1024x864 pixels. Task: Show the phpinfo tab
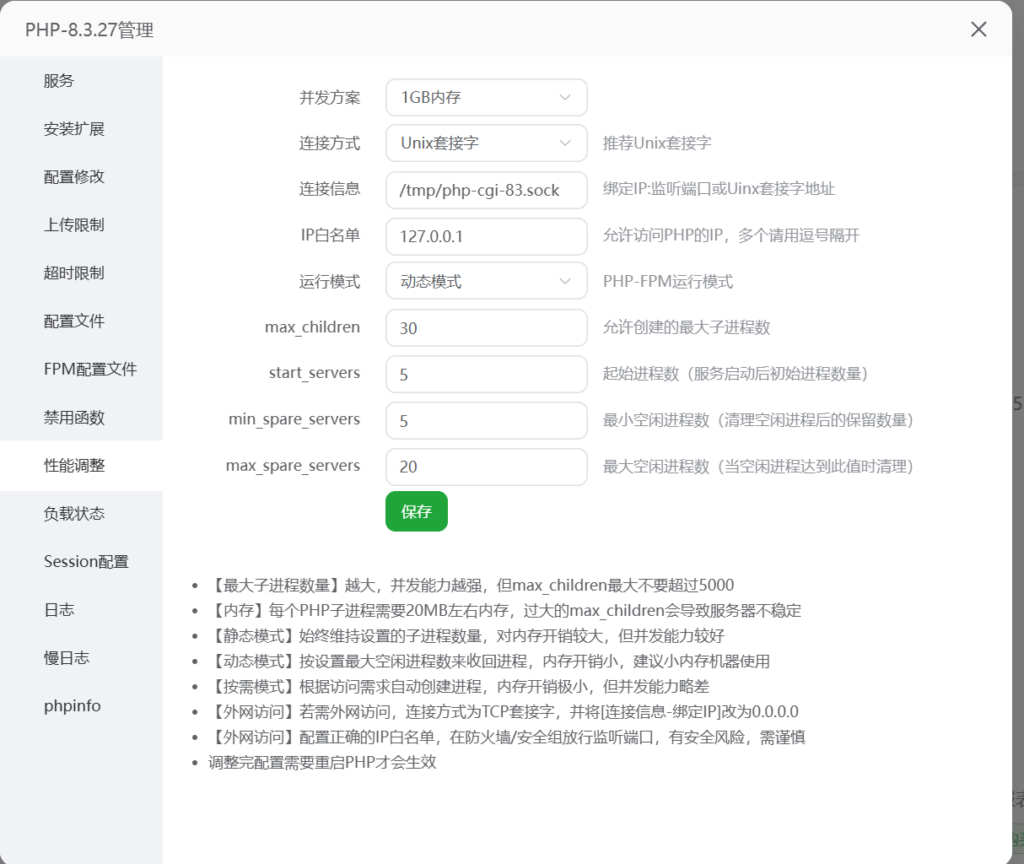pos(72,705)
